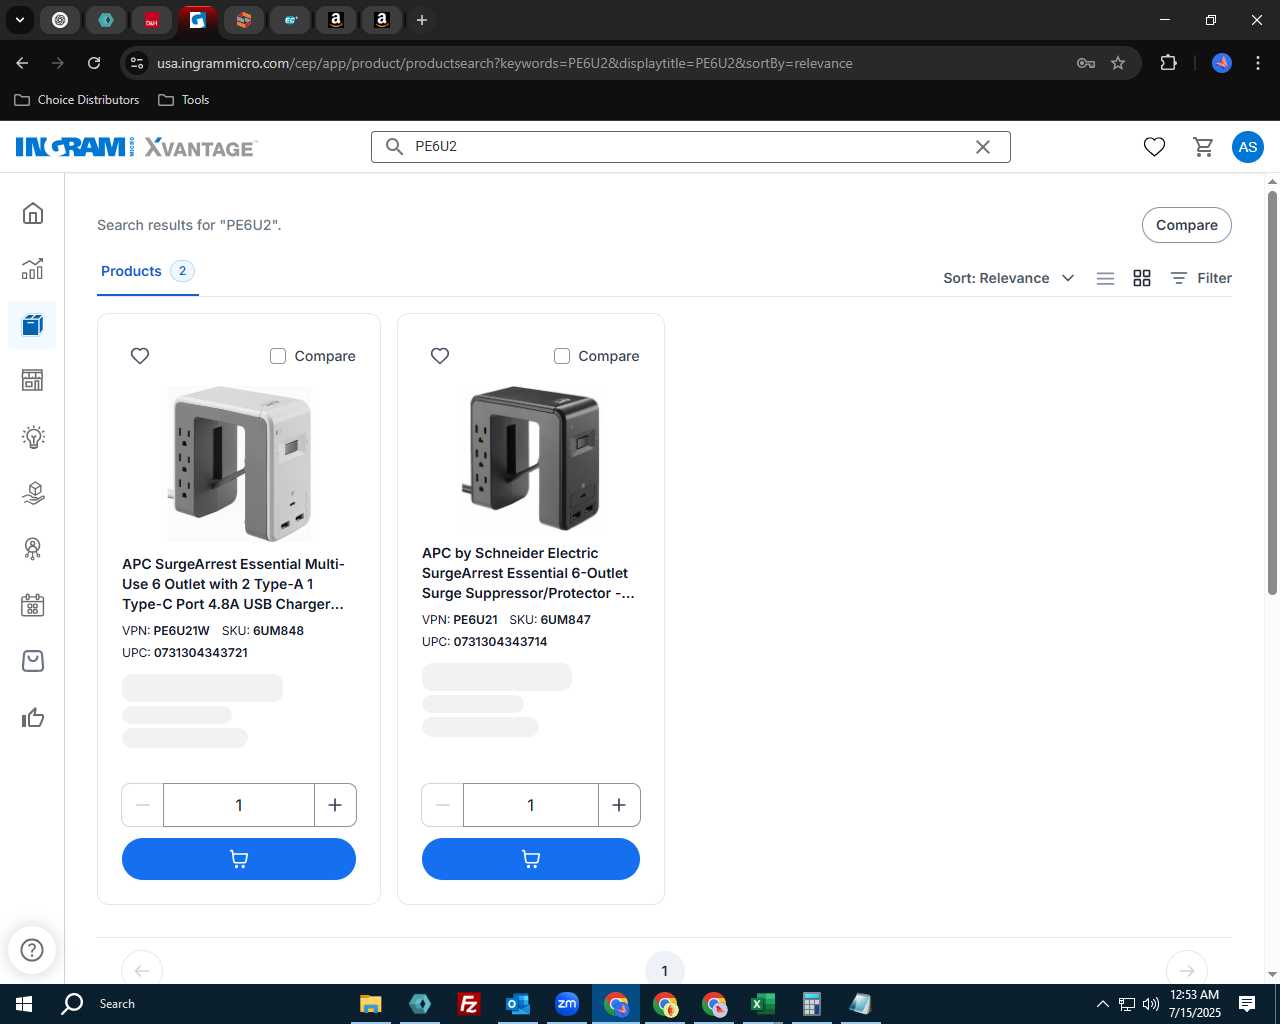
Task: Switch to first Amazon browser tab
Action: (x=336, y=20)
